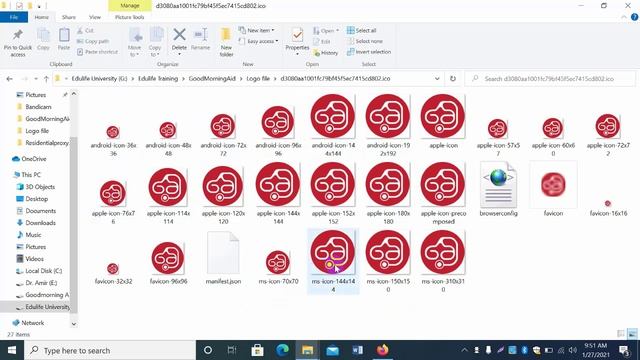Click the Delete red X icon
640x360 pixels.
[179, 35]
